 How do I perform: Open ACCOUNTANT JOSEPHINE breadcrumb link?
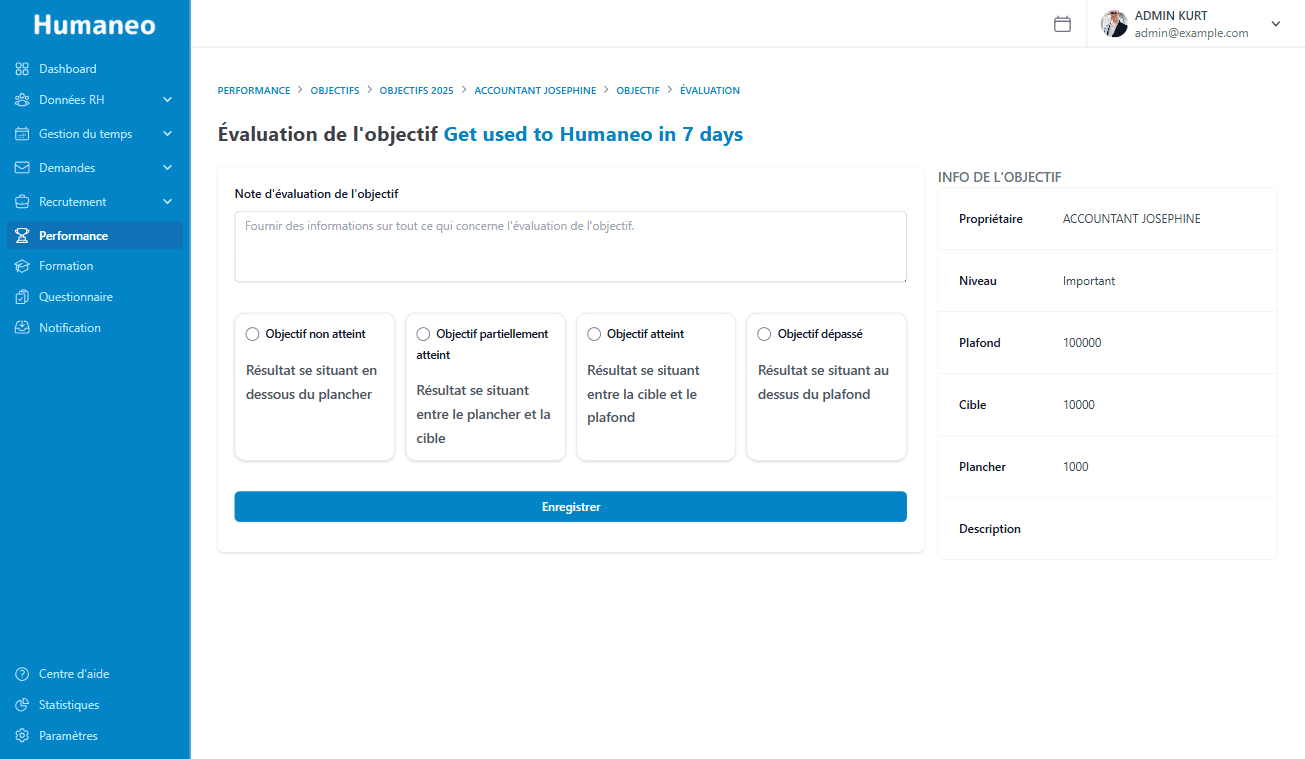tap(535, 90)
